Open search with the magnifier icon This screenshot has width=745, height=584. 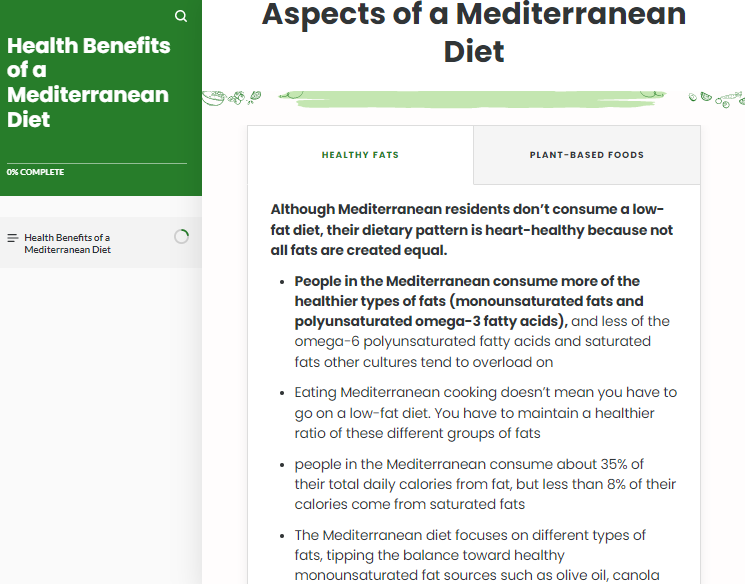[181, 16]
